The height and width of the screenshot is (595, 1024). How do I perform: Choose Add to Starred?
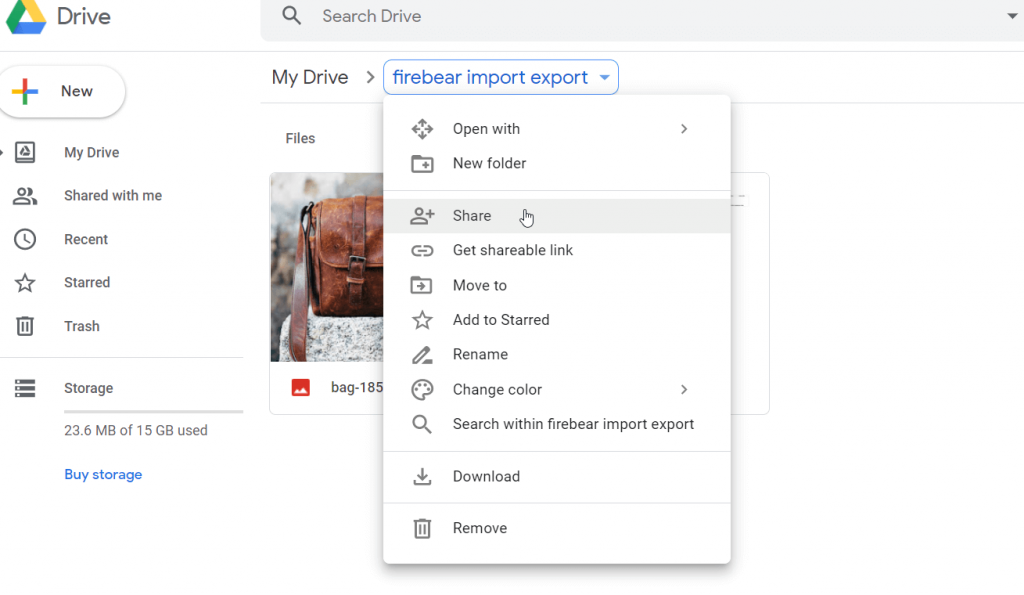pyautogui.click(x=556, y=319)
